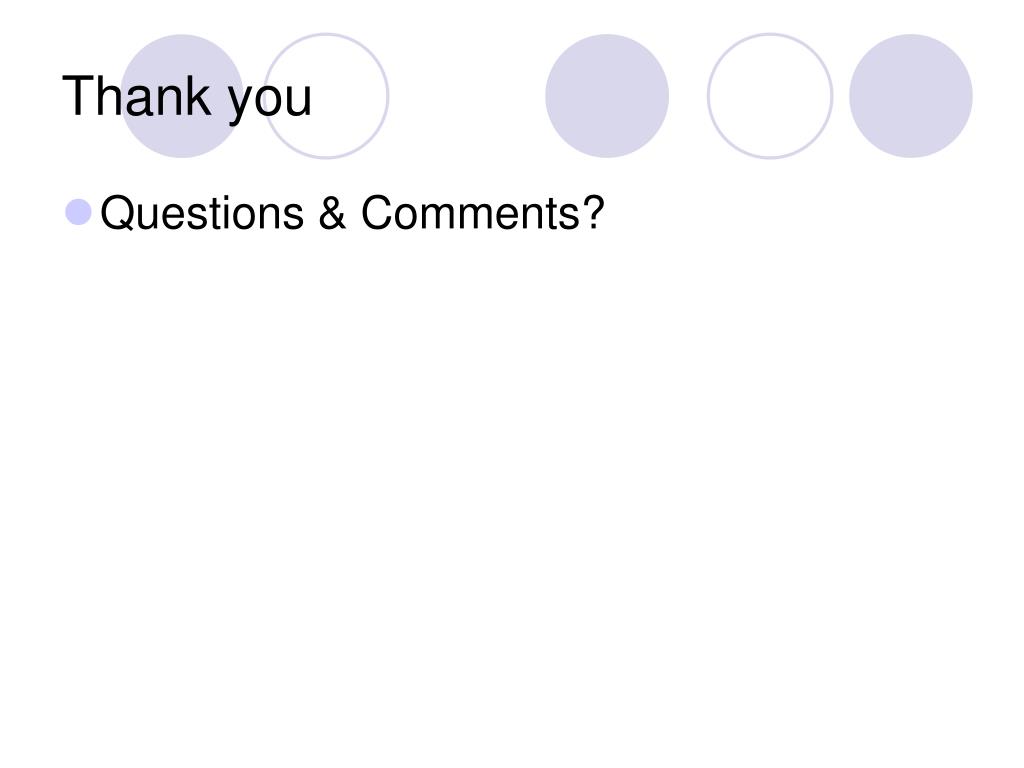Click the outlined circle behind the word "you"
This screenshot has height=768, width=1024.
coord(326,96)
